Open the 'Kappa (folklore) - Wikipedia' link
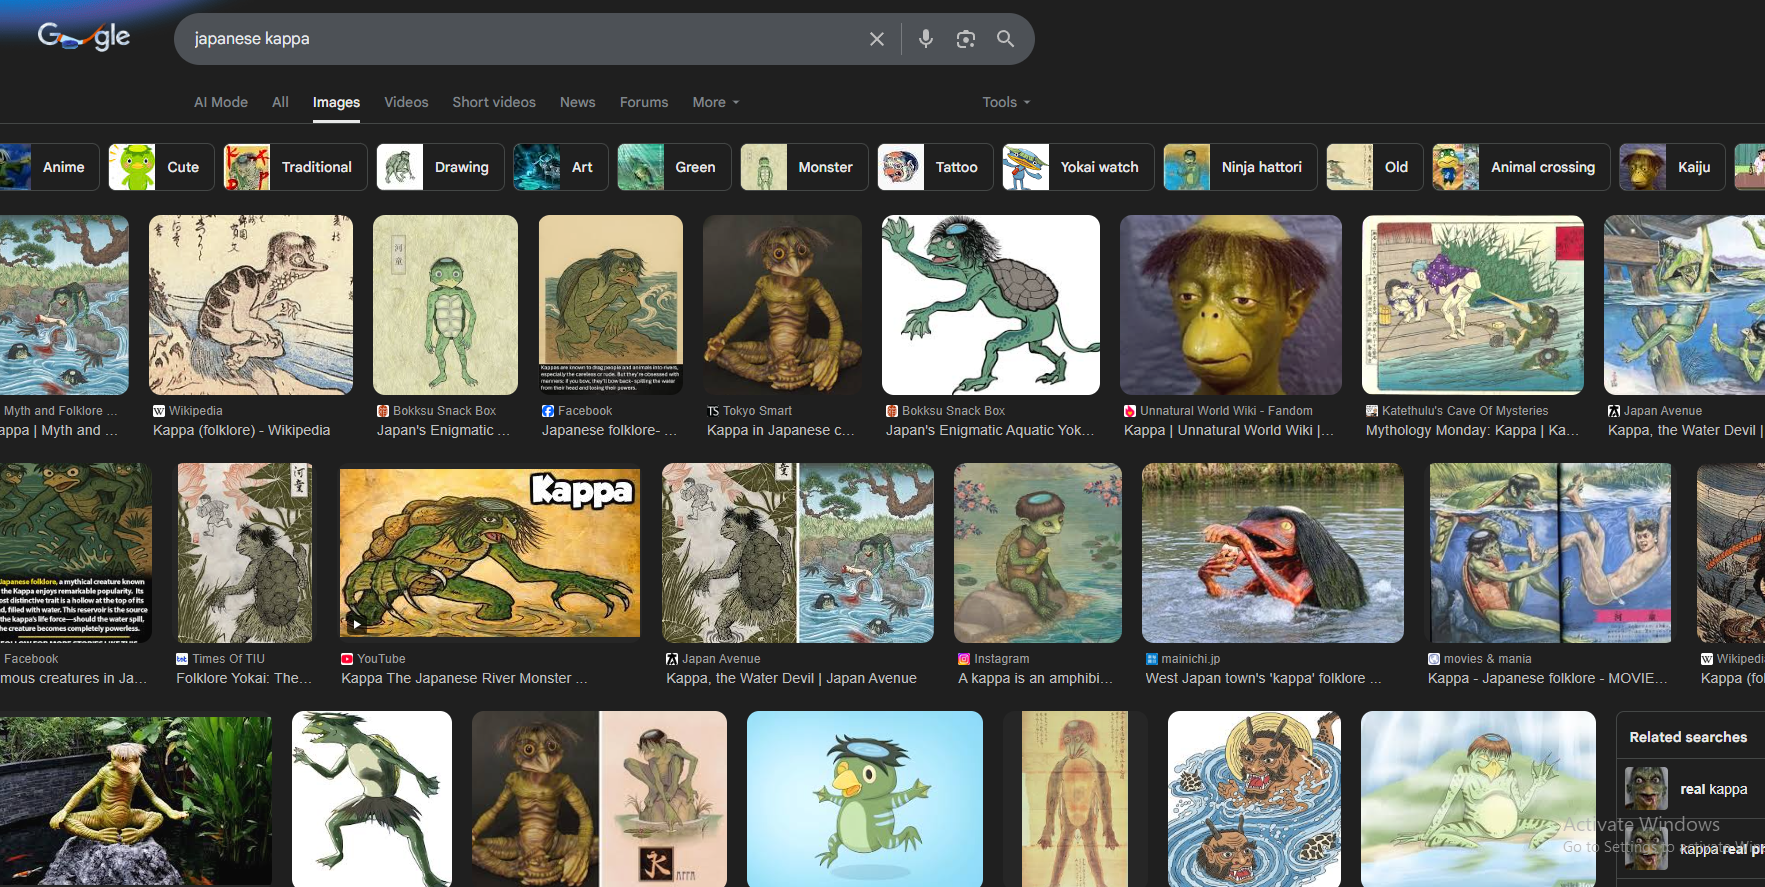 point(241,430)
